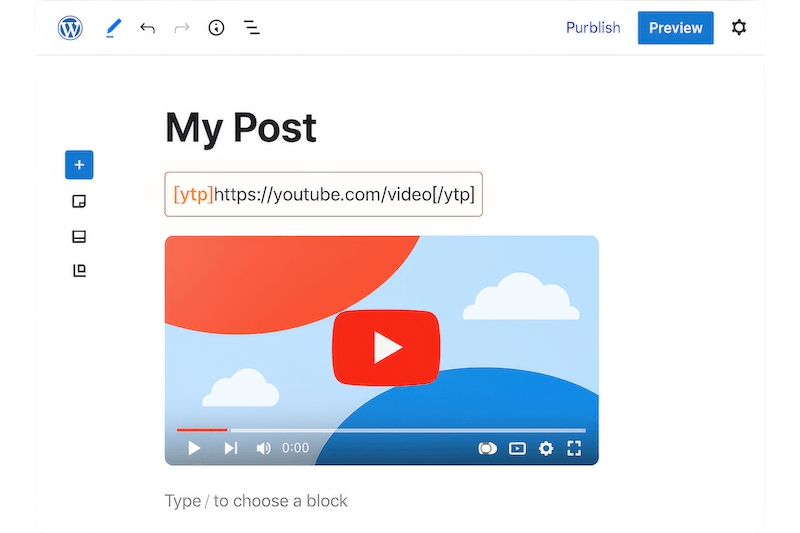Image resolution: width=800 pixels, height=533 pixels.
Task: Click the footer layout icon in sidebar
Action: tap(79, 237)
